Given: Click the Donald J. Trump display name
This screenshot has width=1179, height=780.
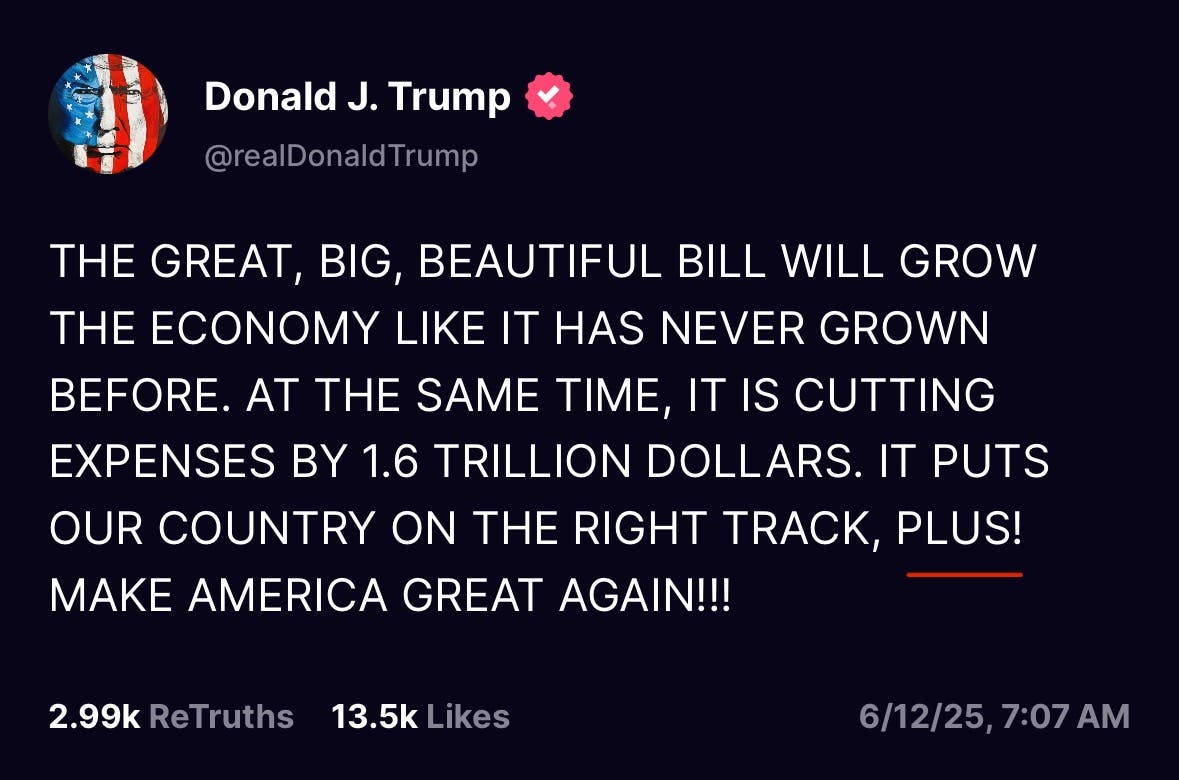Looking at the screenshot, I should [x=357, y=97].
